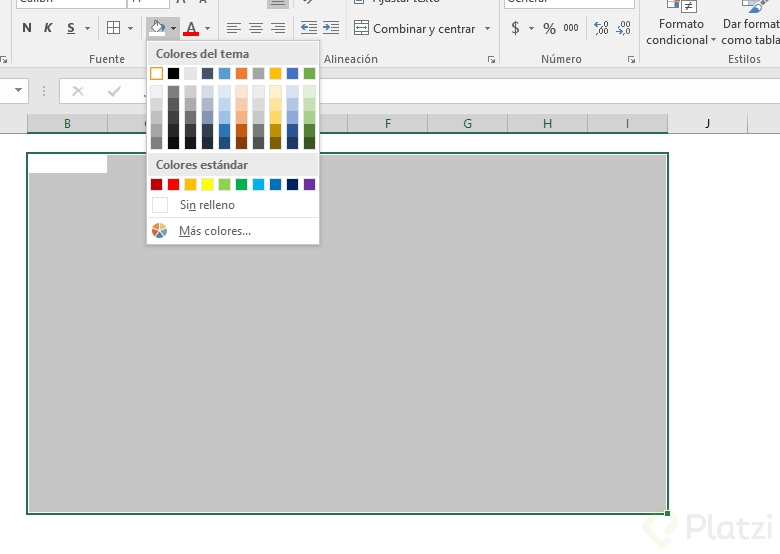This screenshot has width=780, height=554.
Task: Apply thousands separator style (000)
Action: (571, 28)
